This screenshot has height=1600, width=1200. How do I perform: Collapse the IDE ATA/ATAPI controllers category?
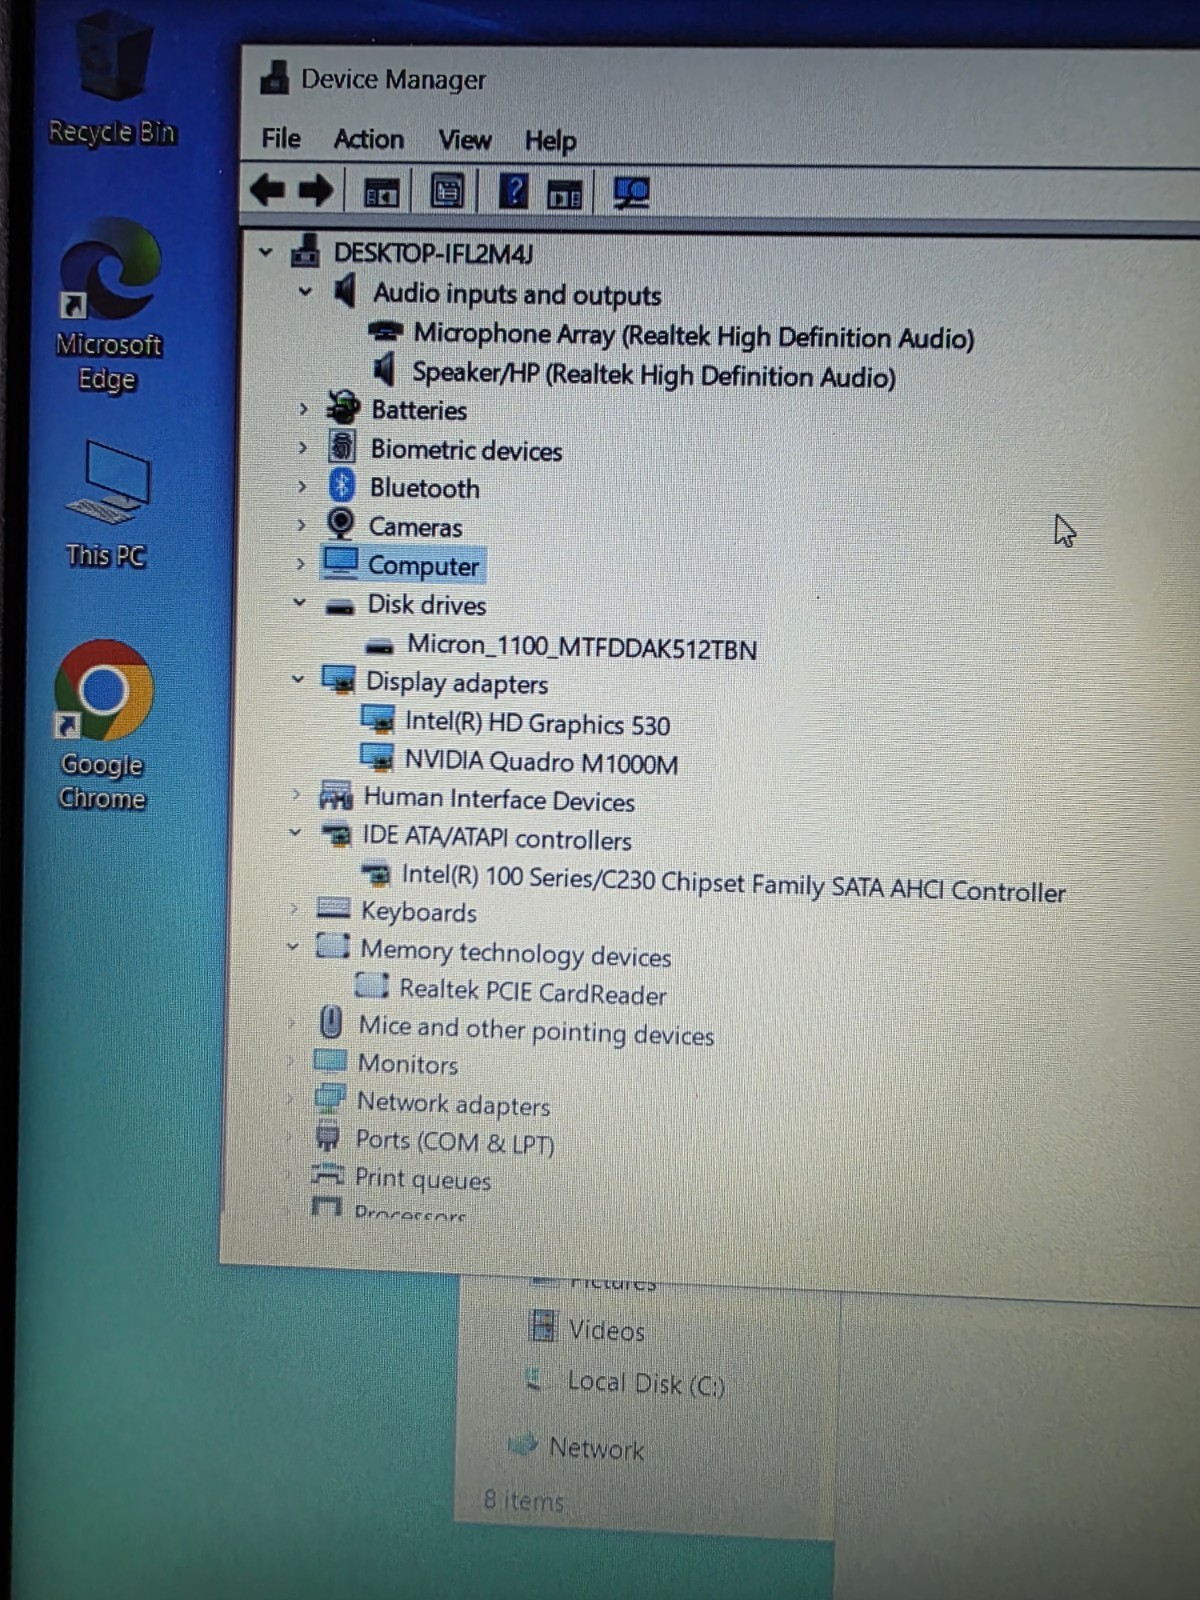click(294, 832)
